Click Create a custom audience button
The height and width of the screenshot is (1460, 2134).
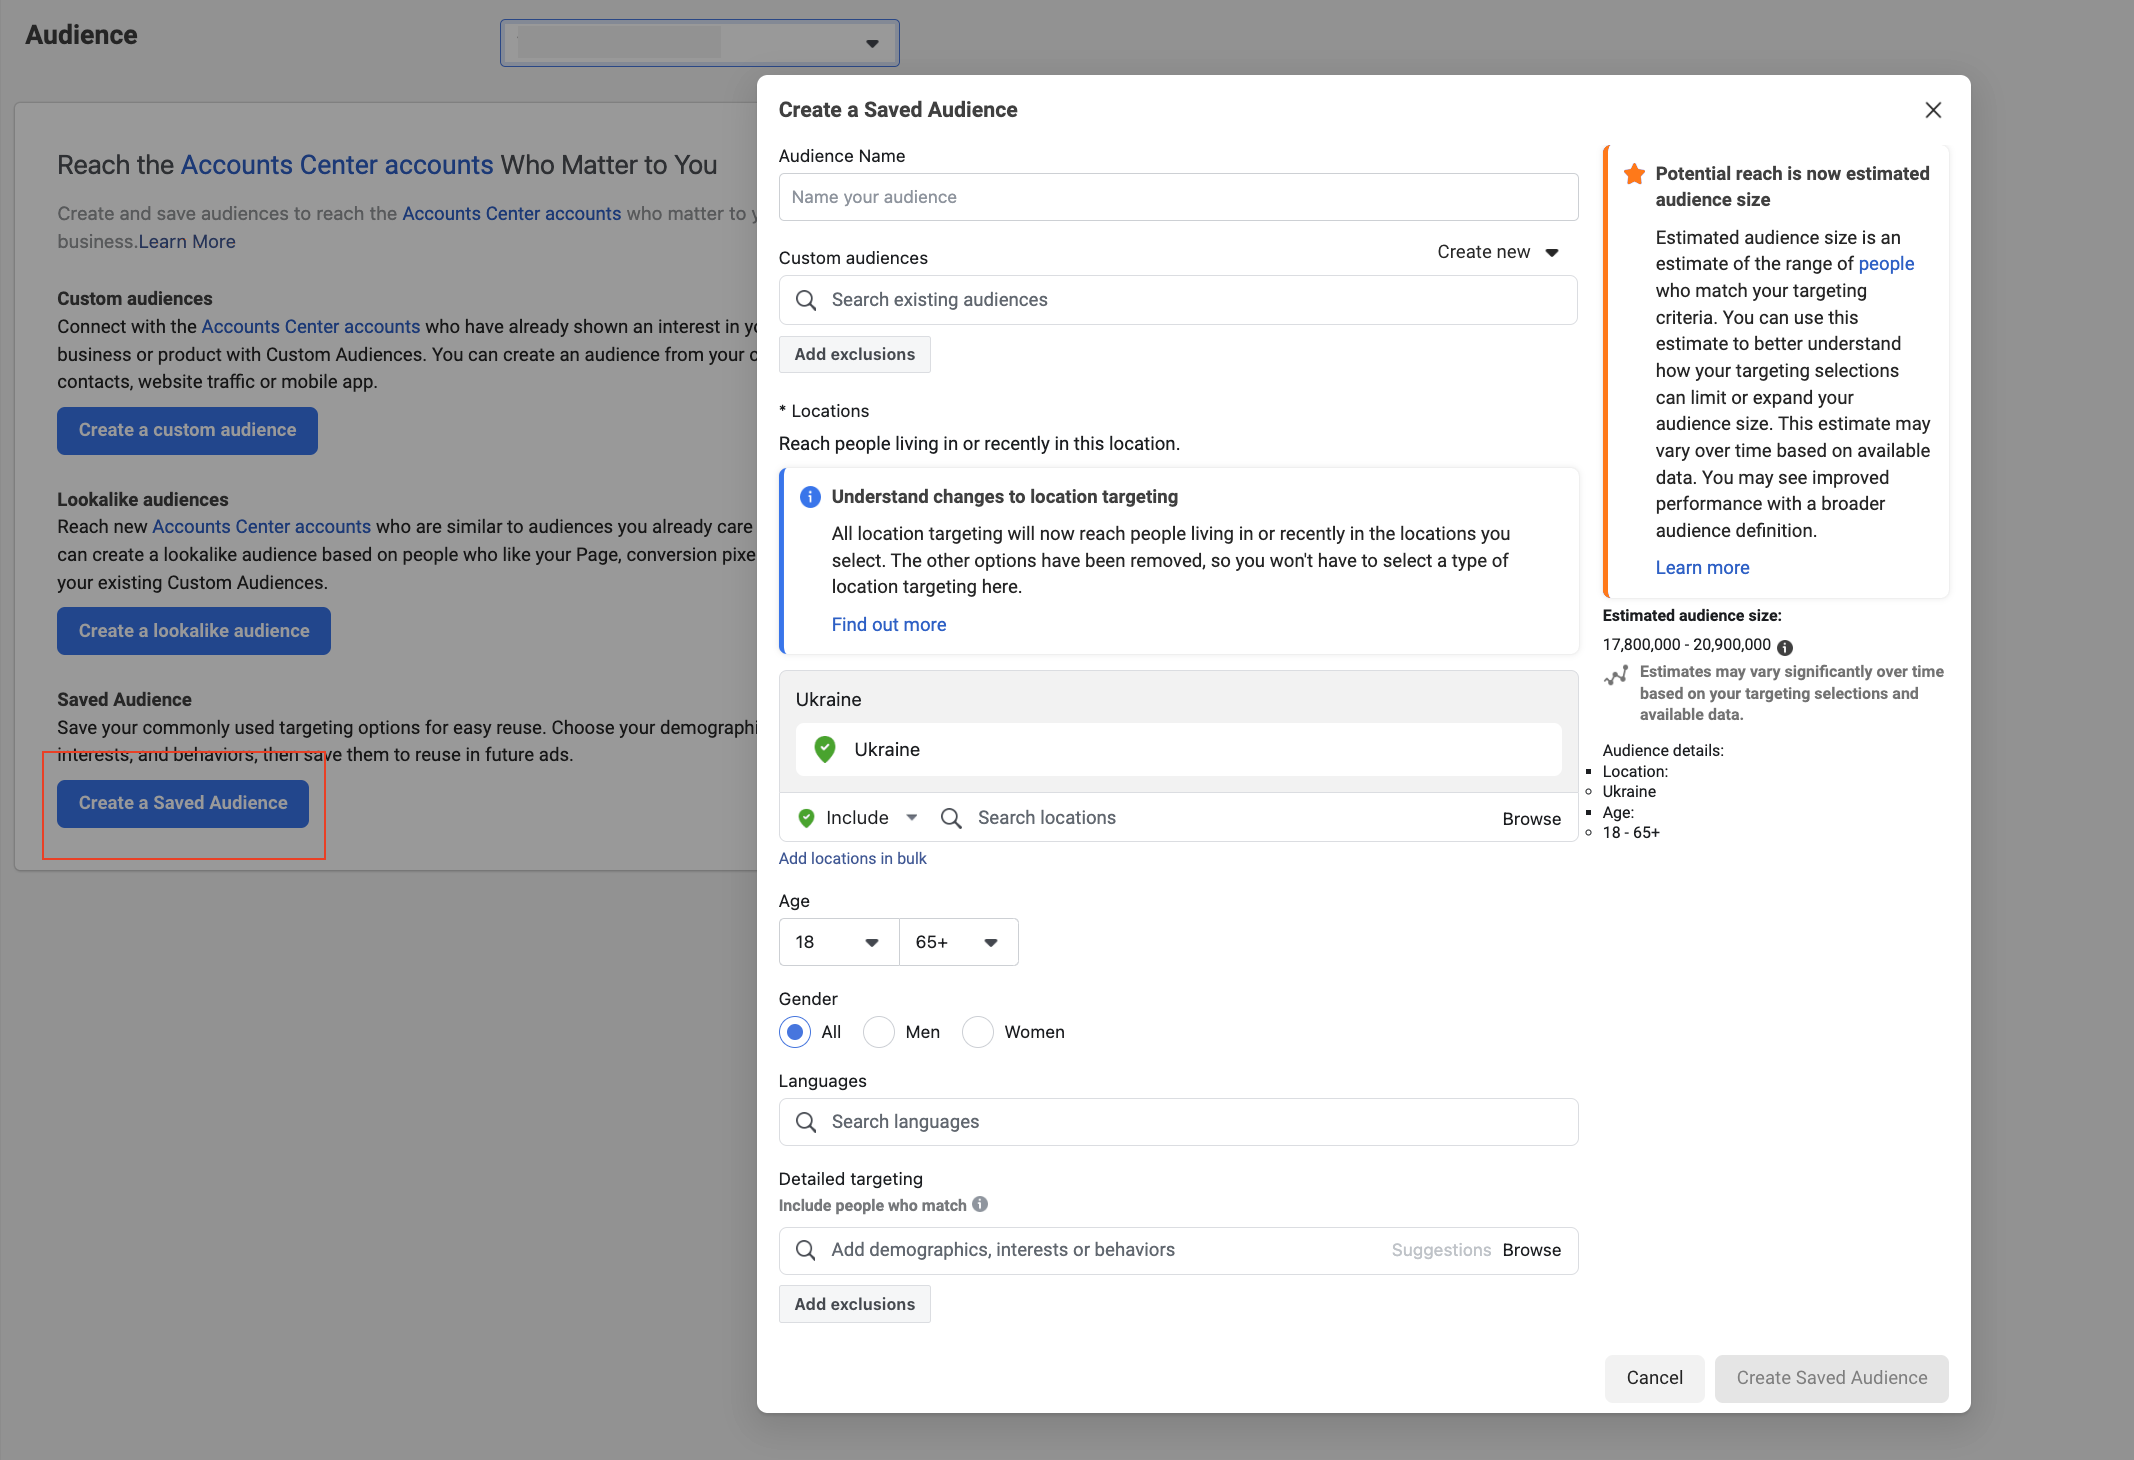coord(187,430)
